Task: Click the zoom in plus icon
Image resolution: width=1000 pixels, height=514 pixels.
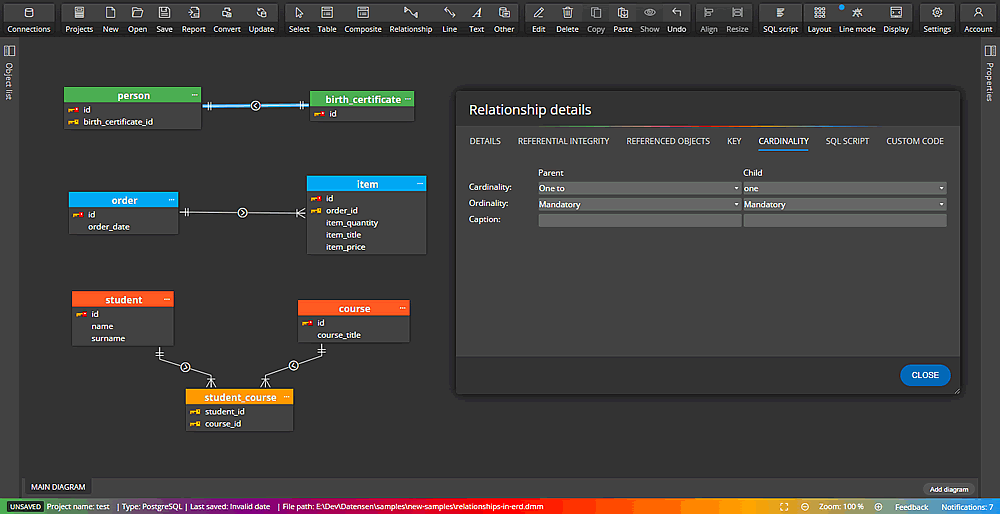Action: click(x=878, y=507)
